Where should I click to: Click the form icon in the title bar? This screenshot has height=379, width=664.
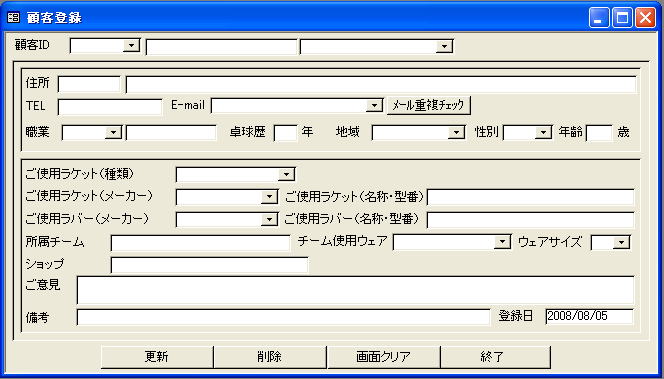coord(14,18)
